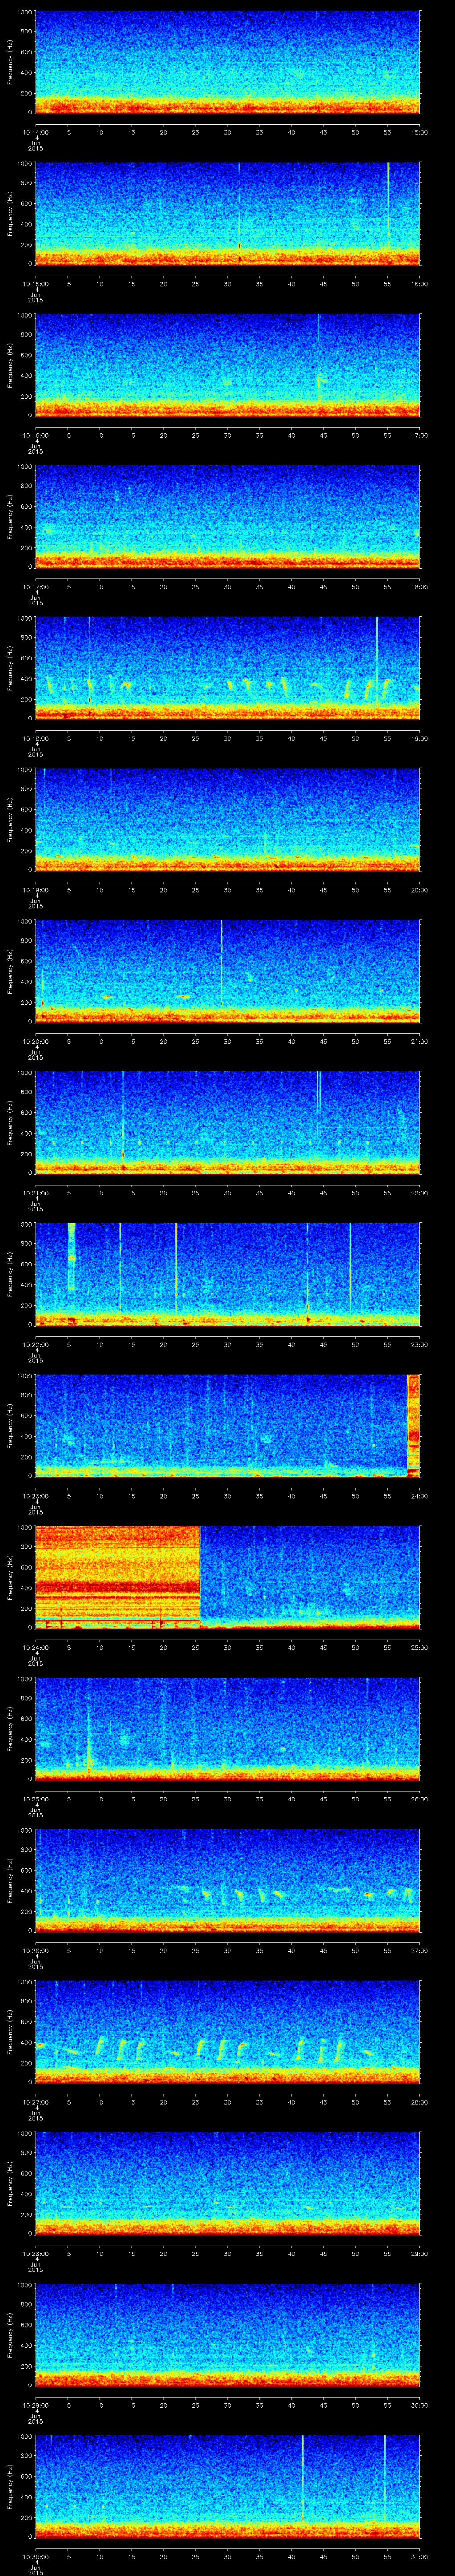Pick the spectrogram plot starting at 10:22:00
455x2576 pixels.
tap(227, 1274)
